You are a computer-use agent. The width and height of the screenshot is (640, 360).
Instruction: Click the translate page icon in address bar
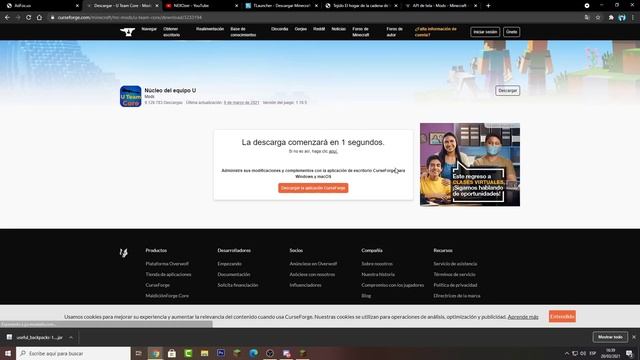587,18
